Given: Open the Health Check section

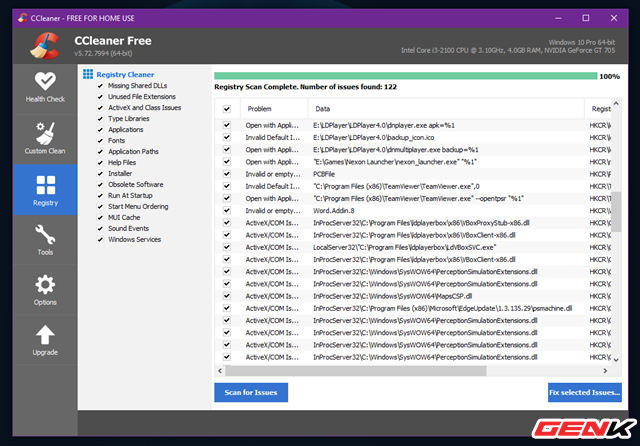Looking at the screenshot, I should pos(38,87).
